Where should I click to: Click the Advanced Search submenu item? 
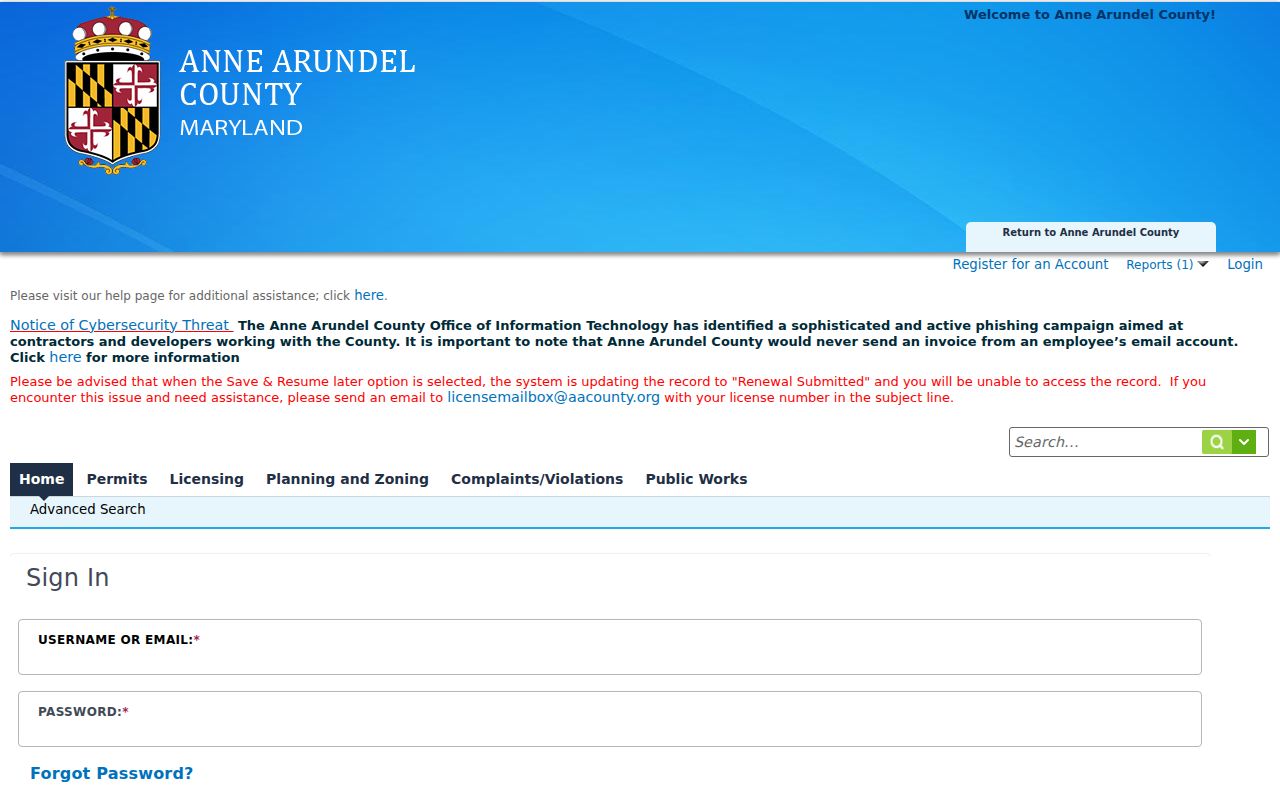88,509
